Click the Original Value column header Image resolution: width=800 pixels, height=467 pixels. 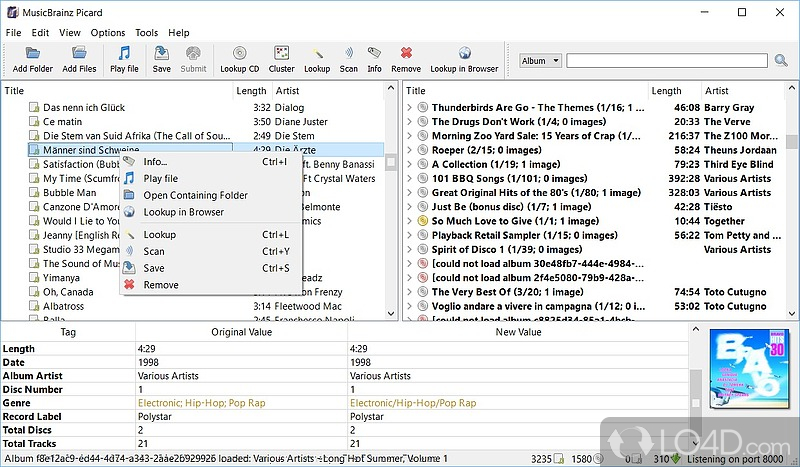tap(241, 332)
